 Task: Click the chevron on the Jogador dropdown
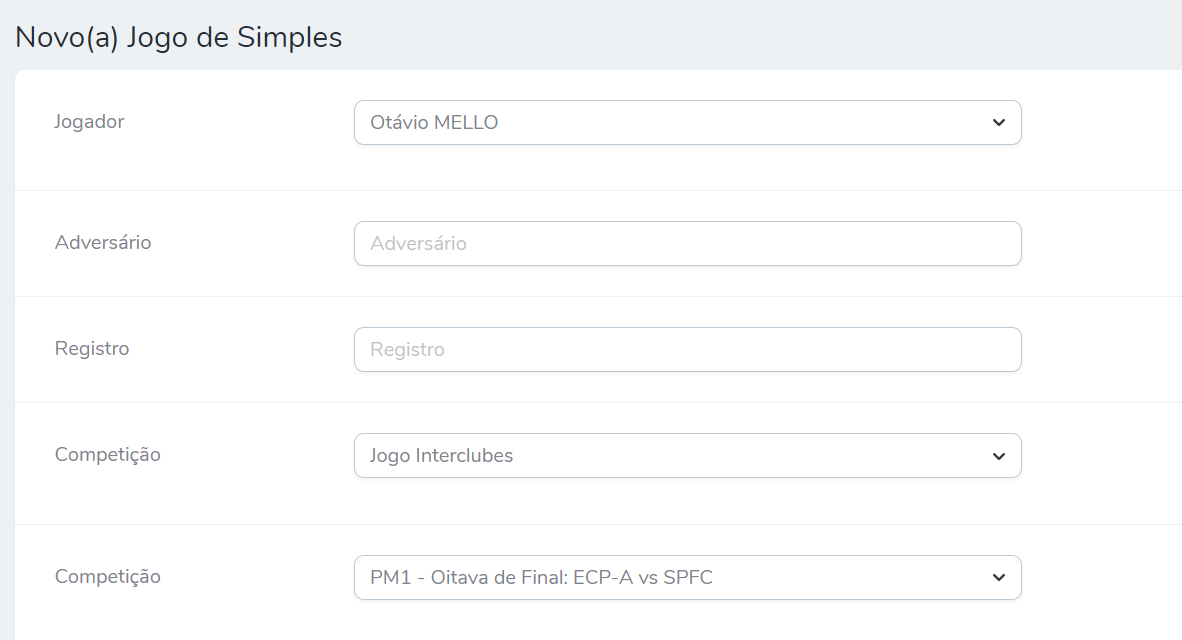[x=998, y=122]
